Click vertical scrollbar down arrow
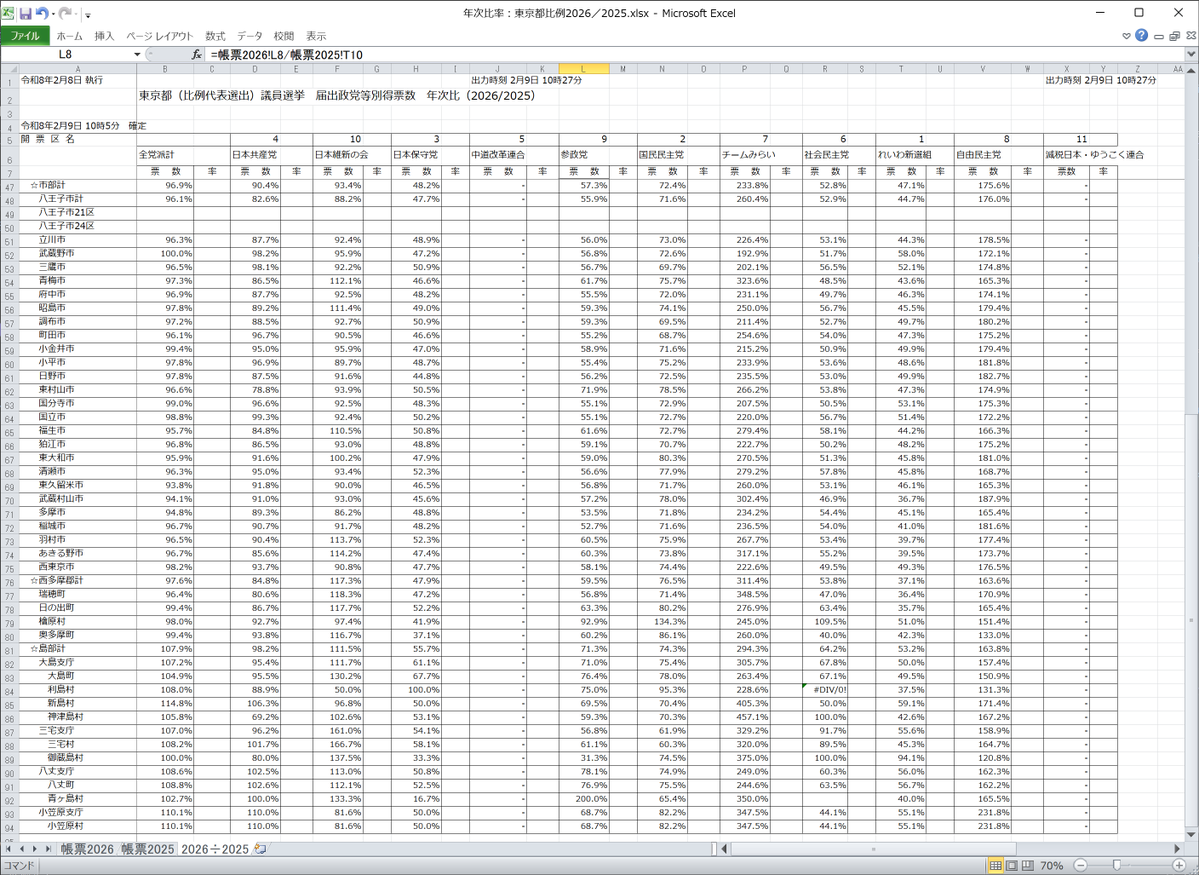 pyautogui.click(x=1191, y=834)
